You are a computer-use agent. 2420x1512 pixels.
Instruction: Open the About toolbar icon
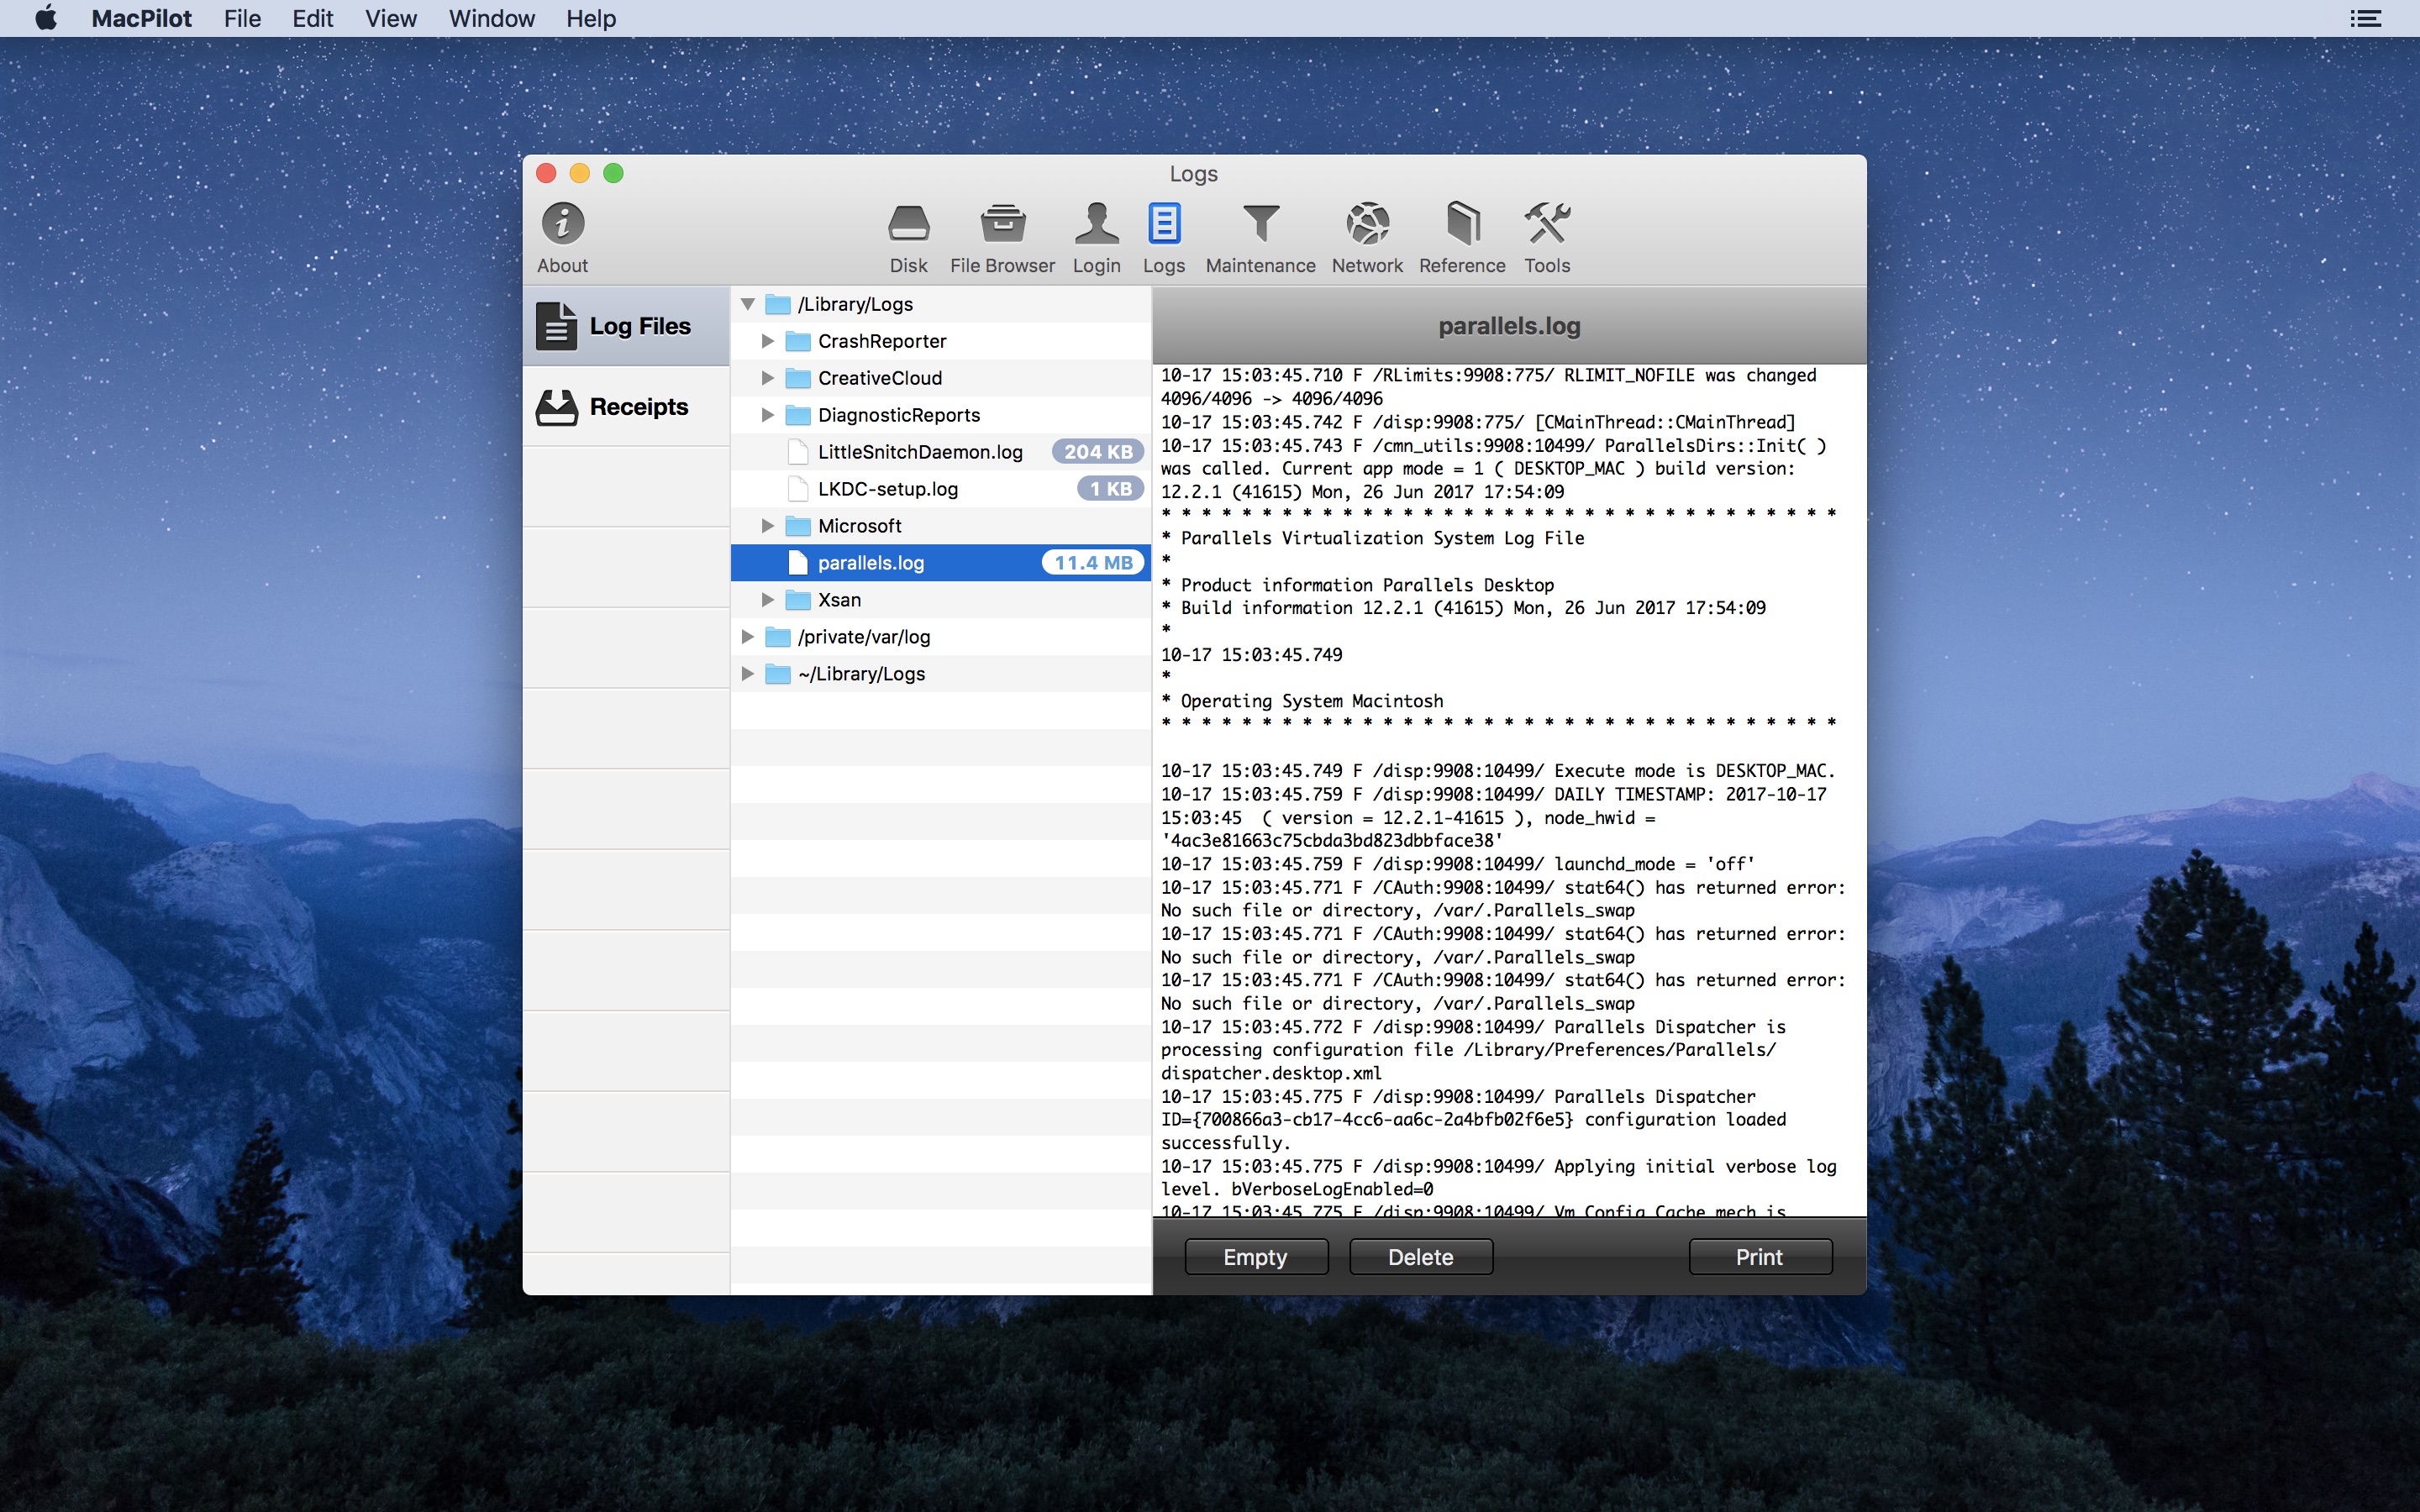click(562, 237)
